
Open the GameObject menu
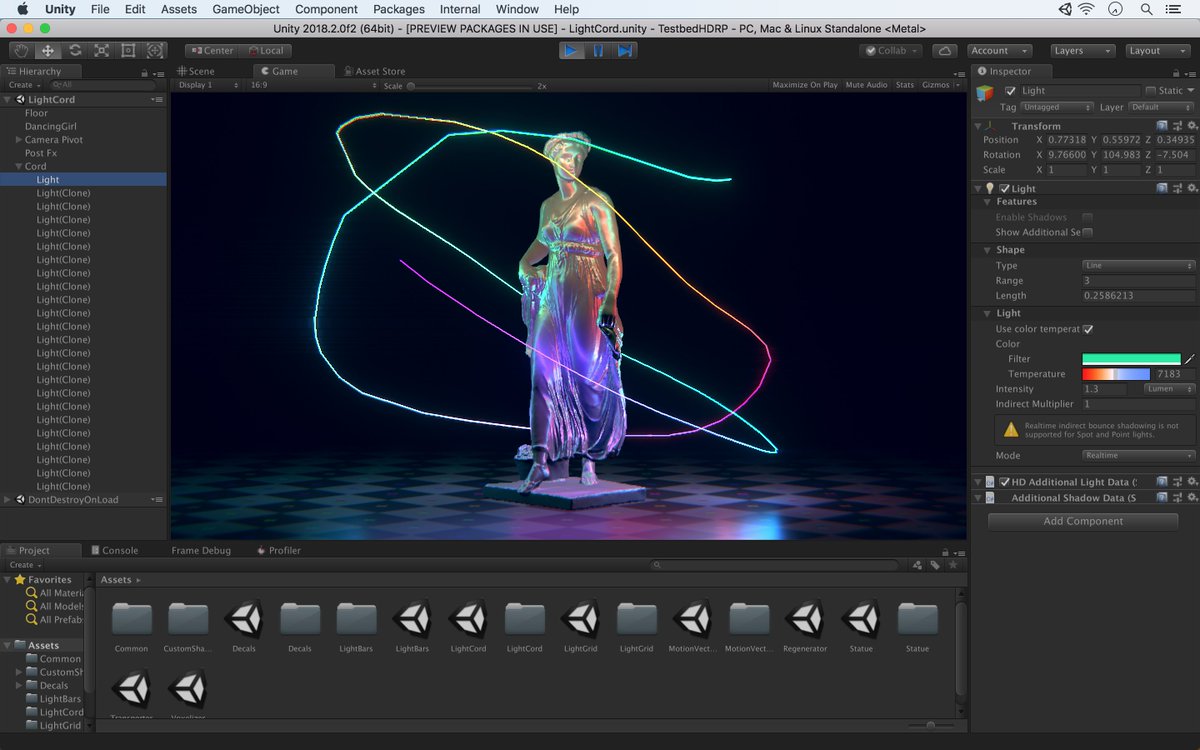click(245, 9)
